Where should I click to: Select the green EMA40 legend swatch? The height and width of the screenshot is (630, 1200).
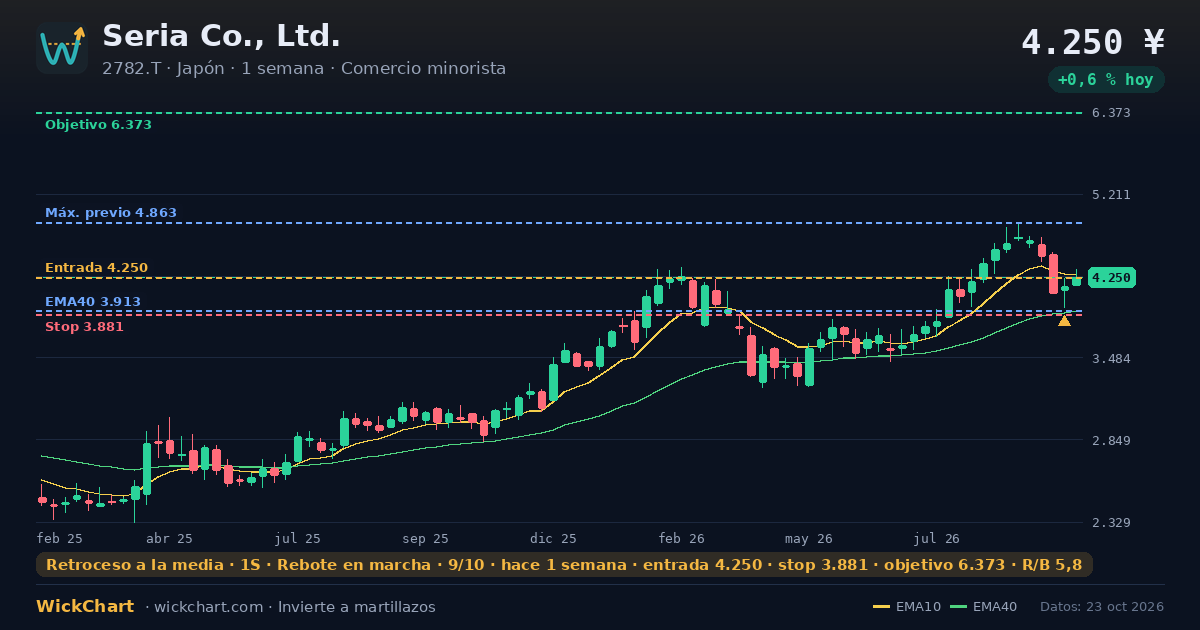click(958, 607)
